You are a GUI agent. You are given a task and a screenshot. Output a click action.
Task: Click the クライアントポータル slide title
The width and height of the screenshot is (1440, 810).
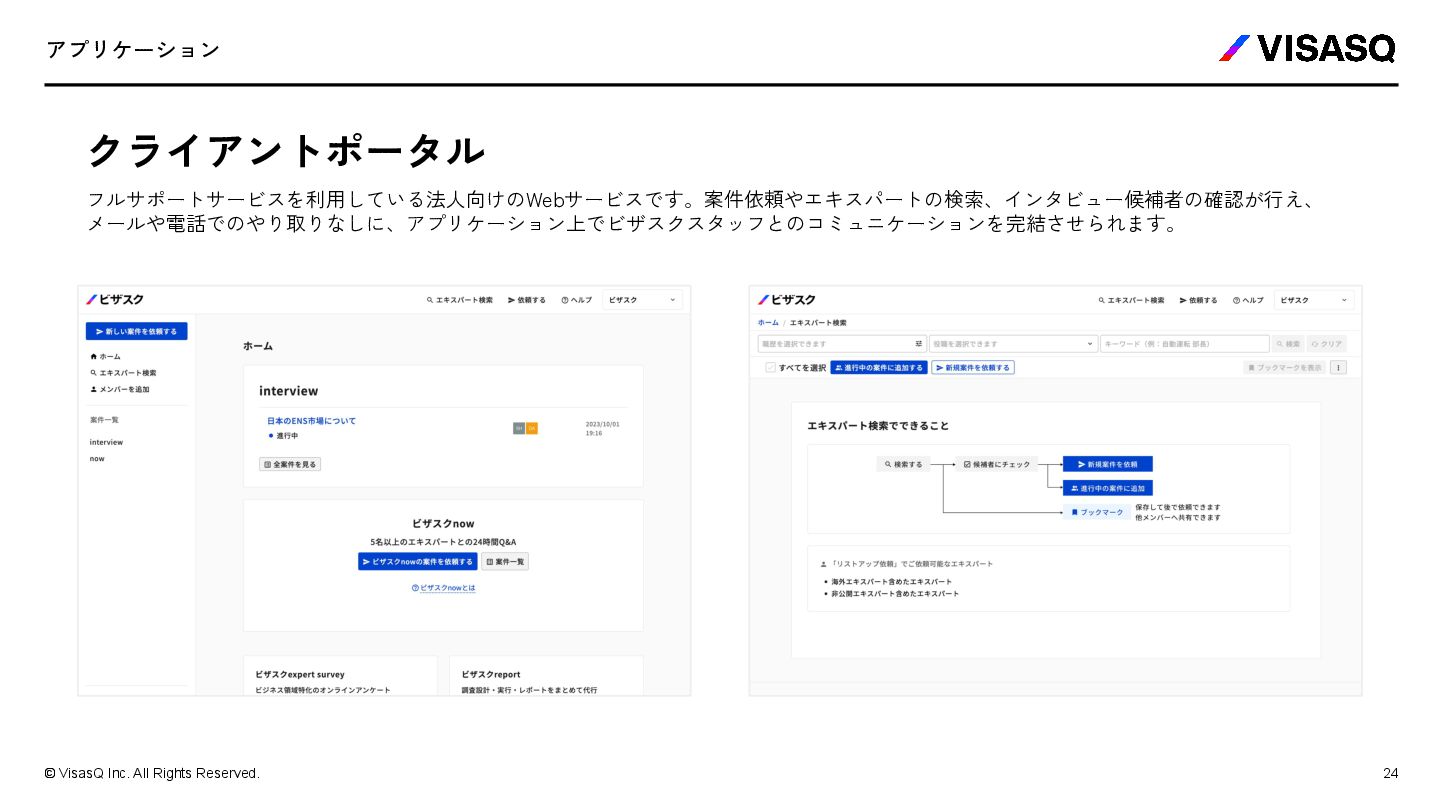(x=286, y=150)
